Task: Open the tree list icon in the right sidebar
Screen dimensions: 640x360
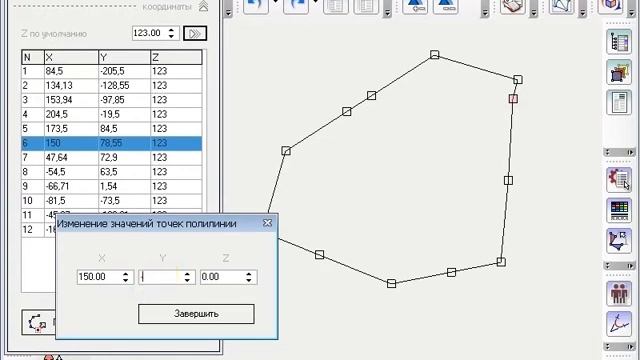Action: coord(619,42)
